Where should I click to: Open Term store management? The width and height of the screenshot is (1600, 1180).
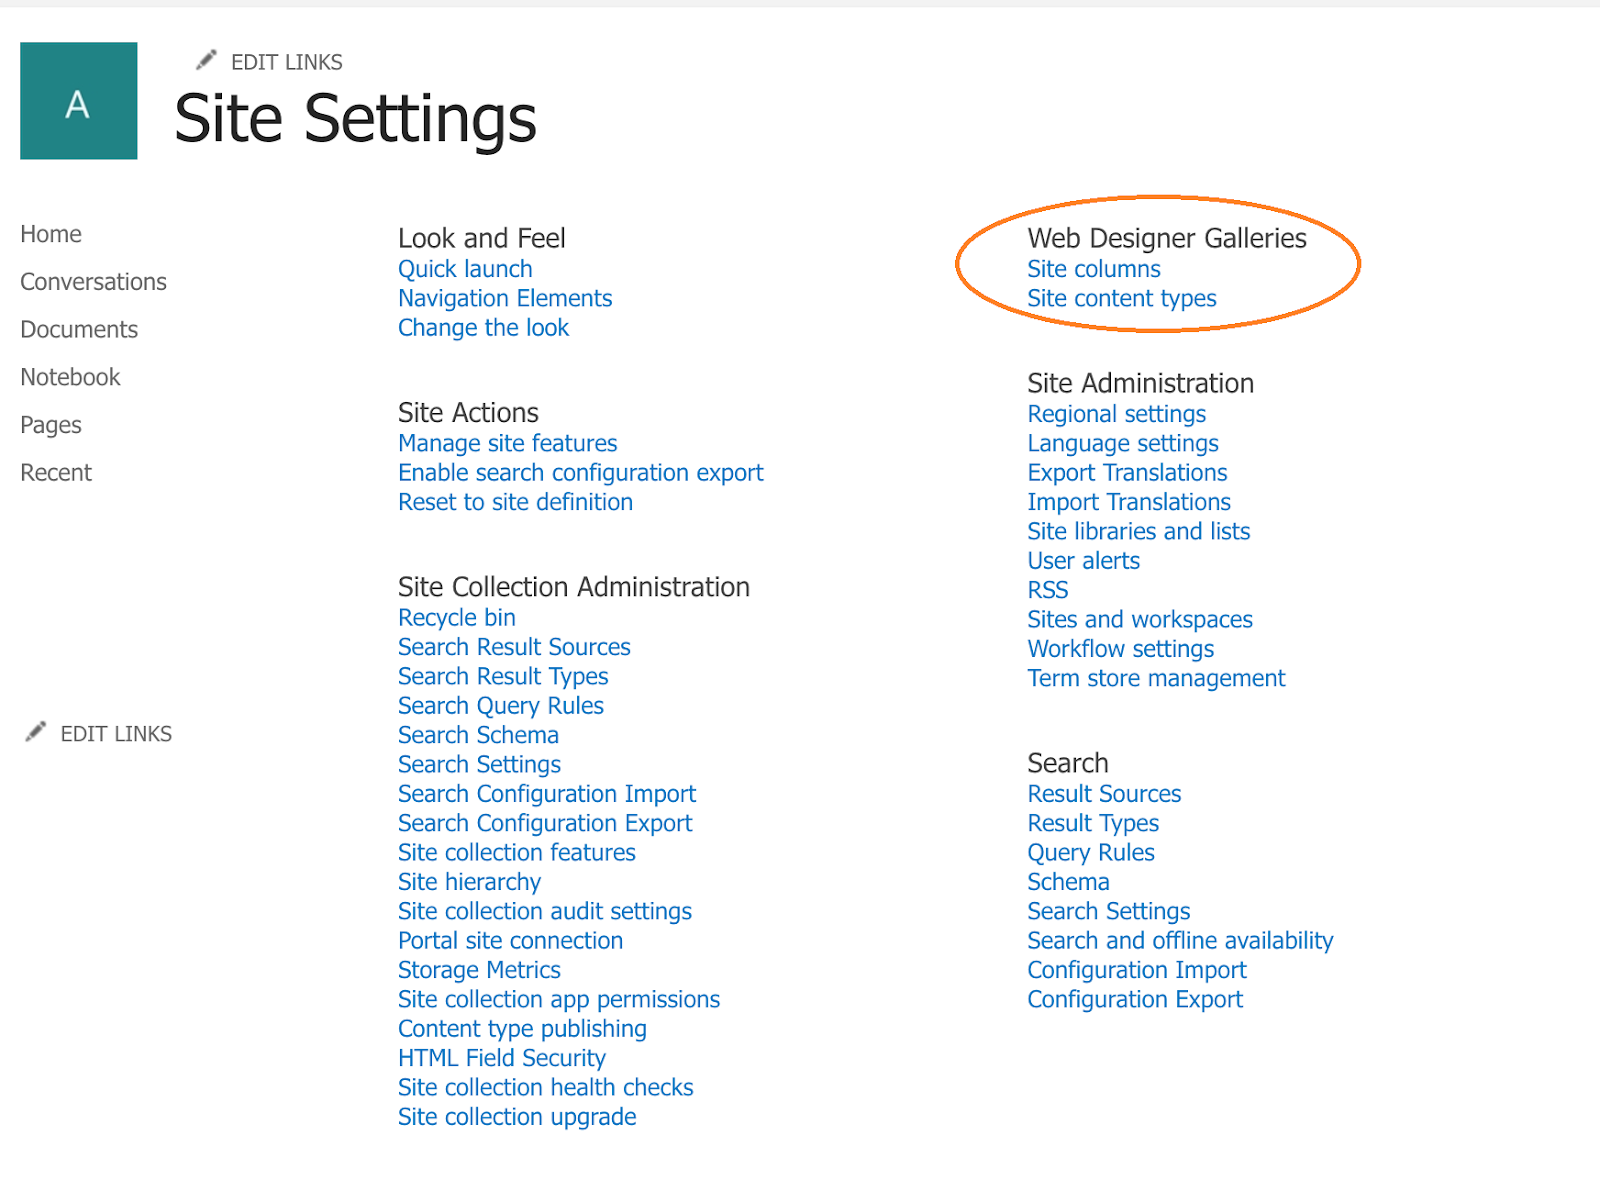(1156, 678)
